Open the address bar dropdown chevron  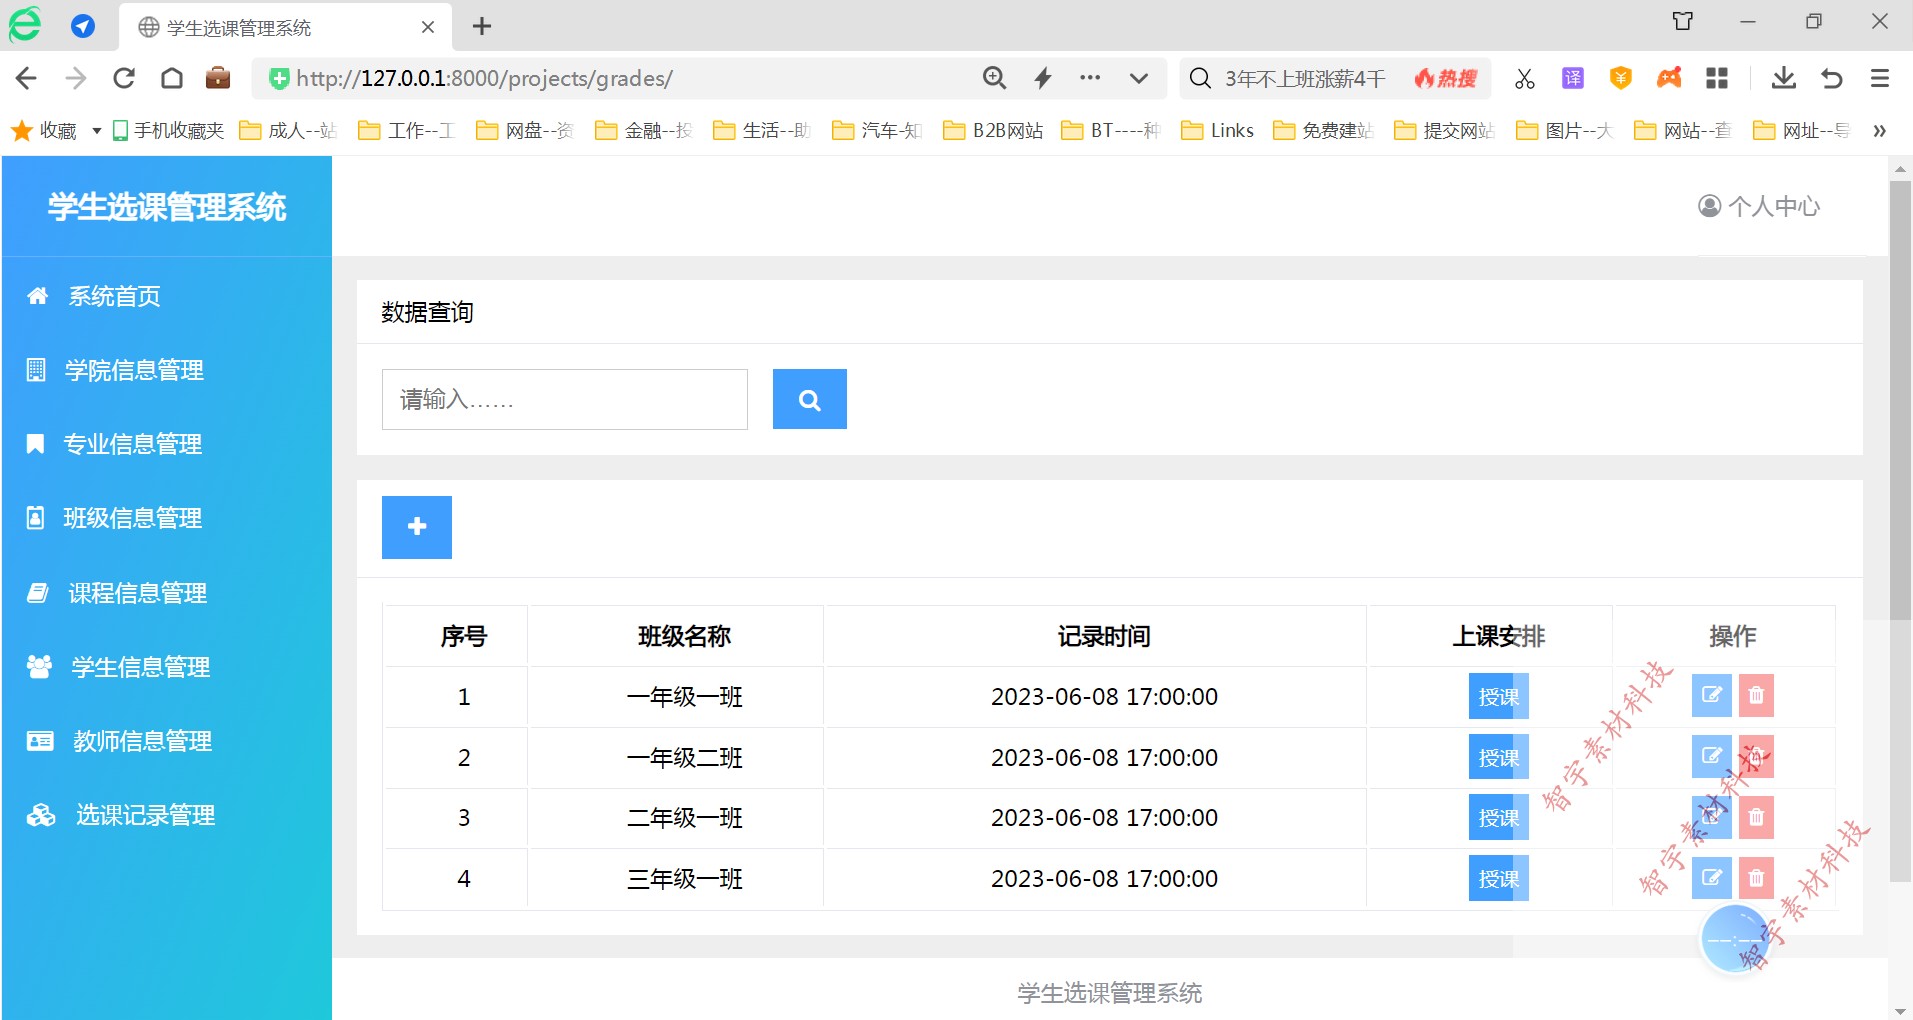point(1139,78)
